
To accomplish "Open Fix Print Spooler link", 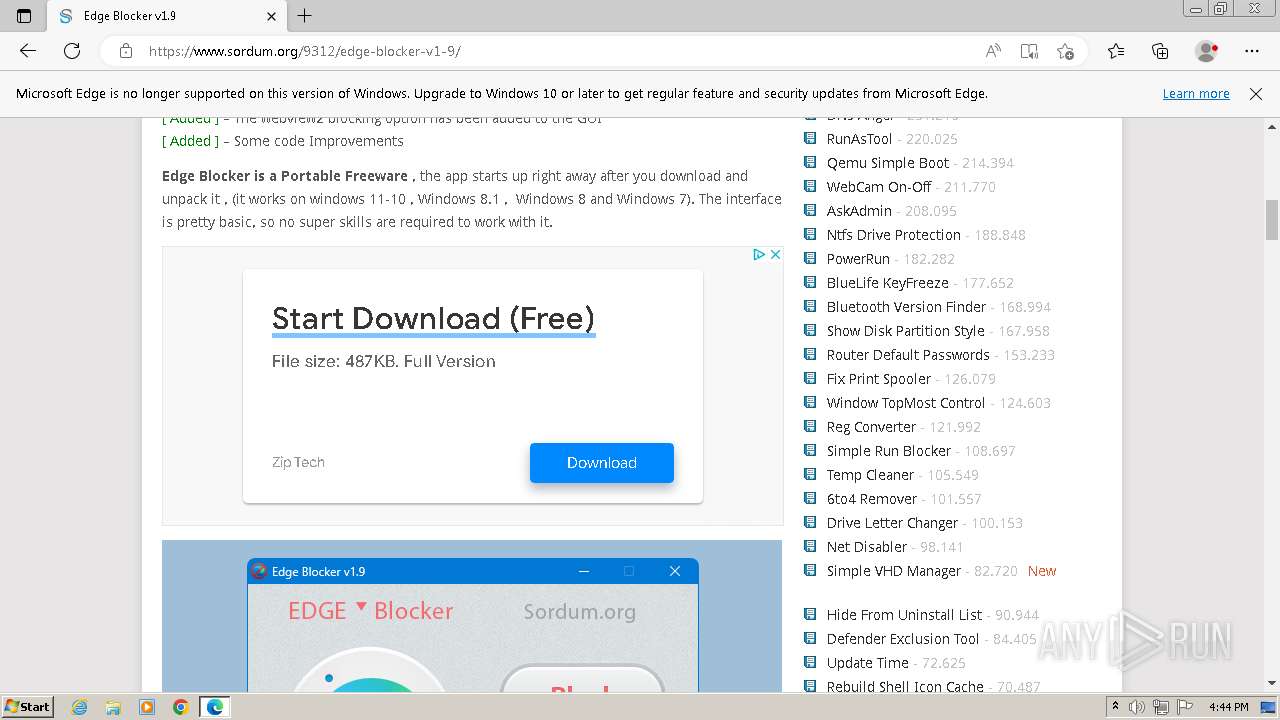I will 879,379.
